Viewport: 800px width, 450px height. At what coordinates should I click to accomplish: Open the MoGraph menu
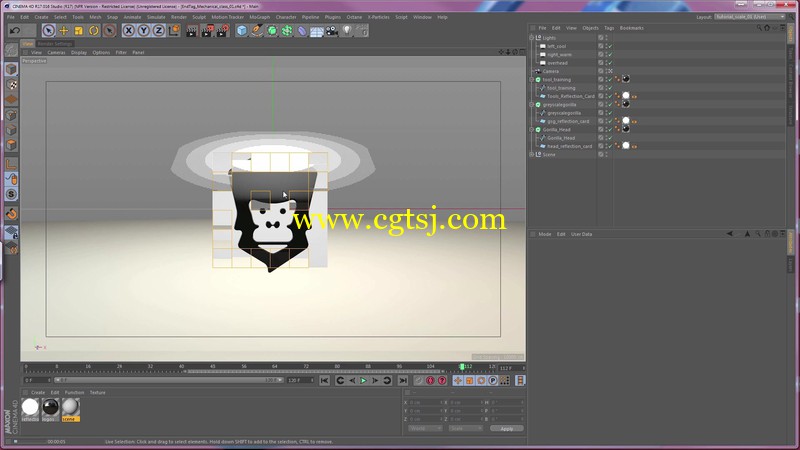(x=259, y=17)
